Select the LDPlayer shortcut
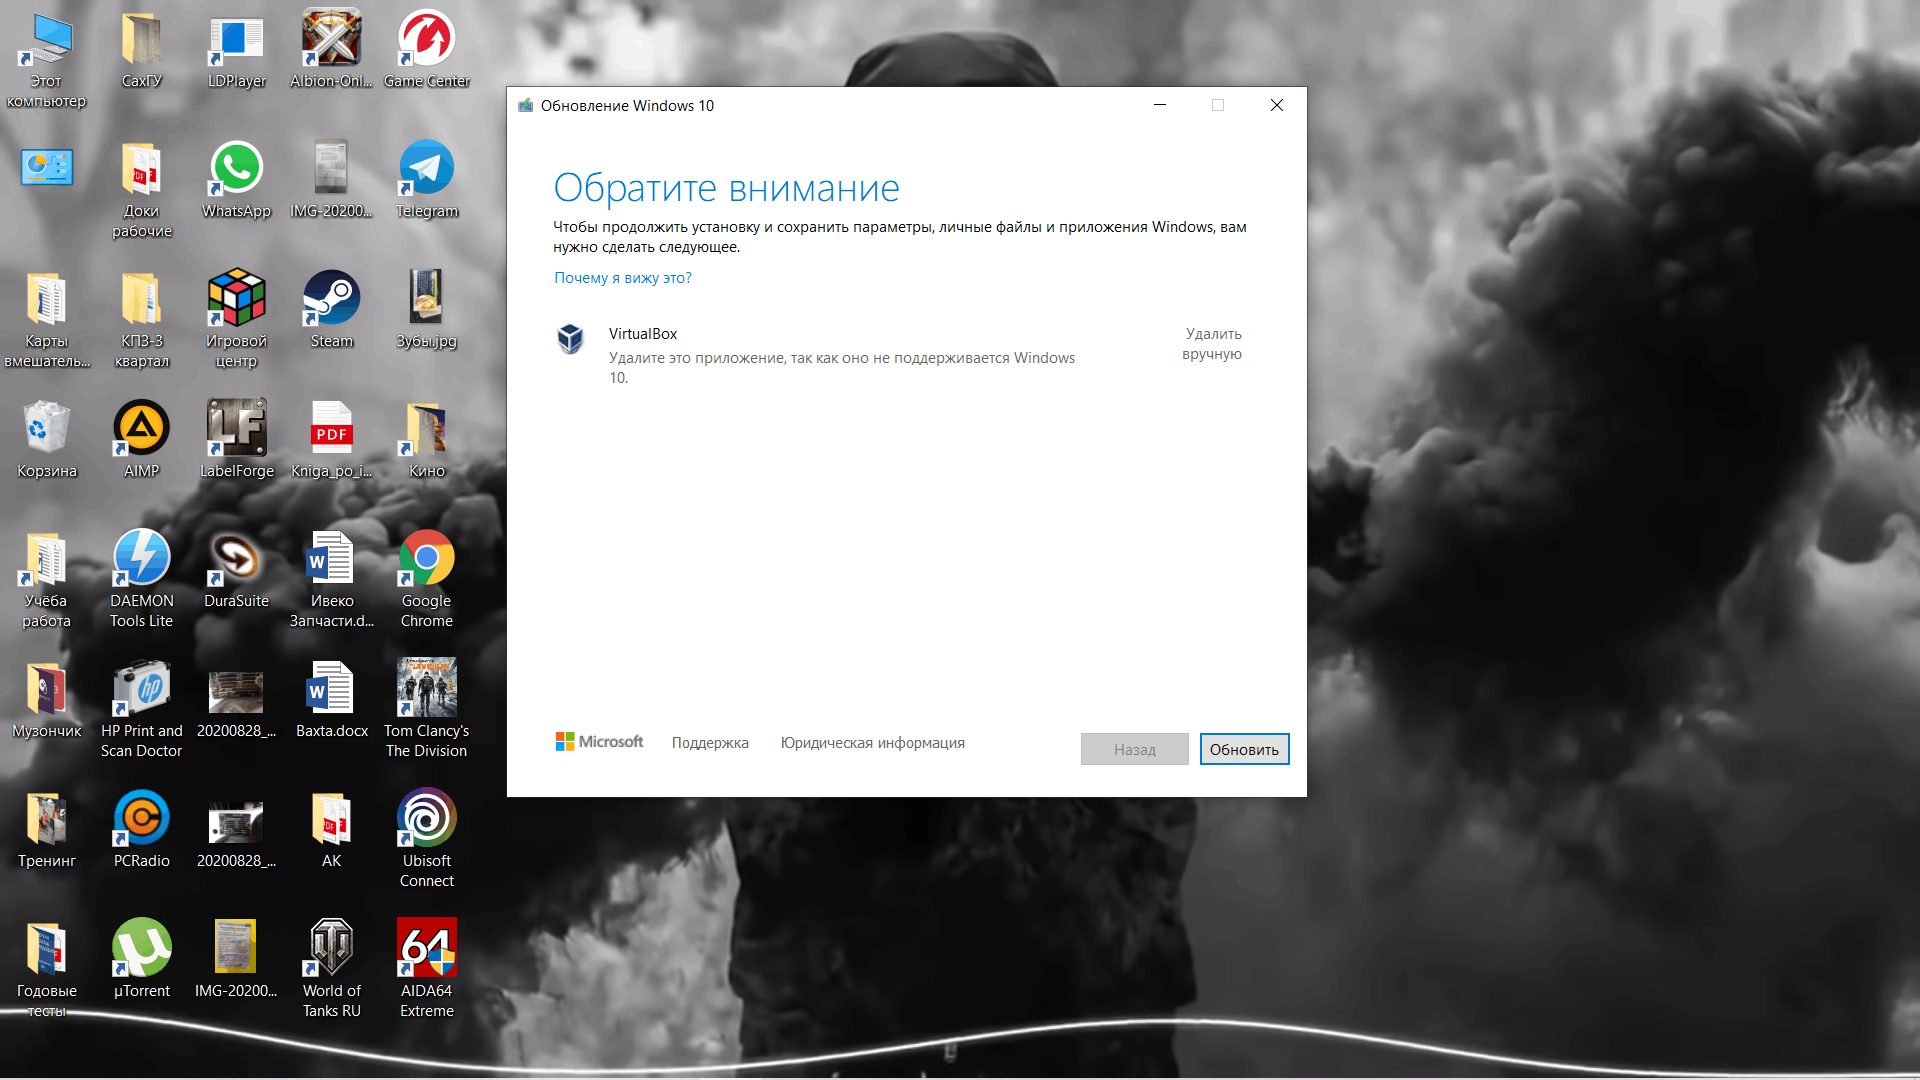1920x1080 pixels. tap(236, 51)
